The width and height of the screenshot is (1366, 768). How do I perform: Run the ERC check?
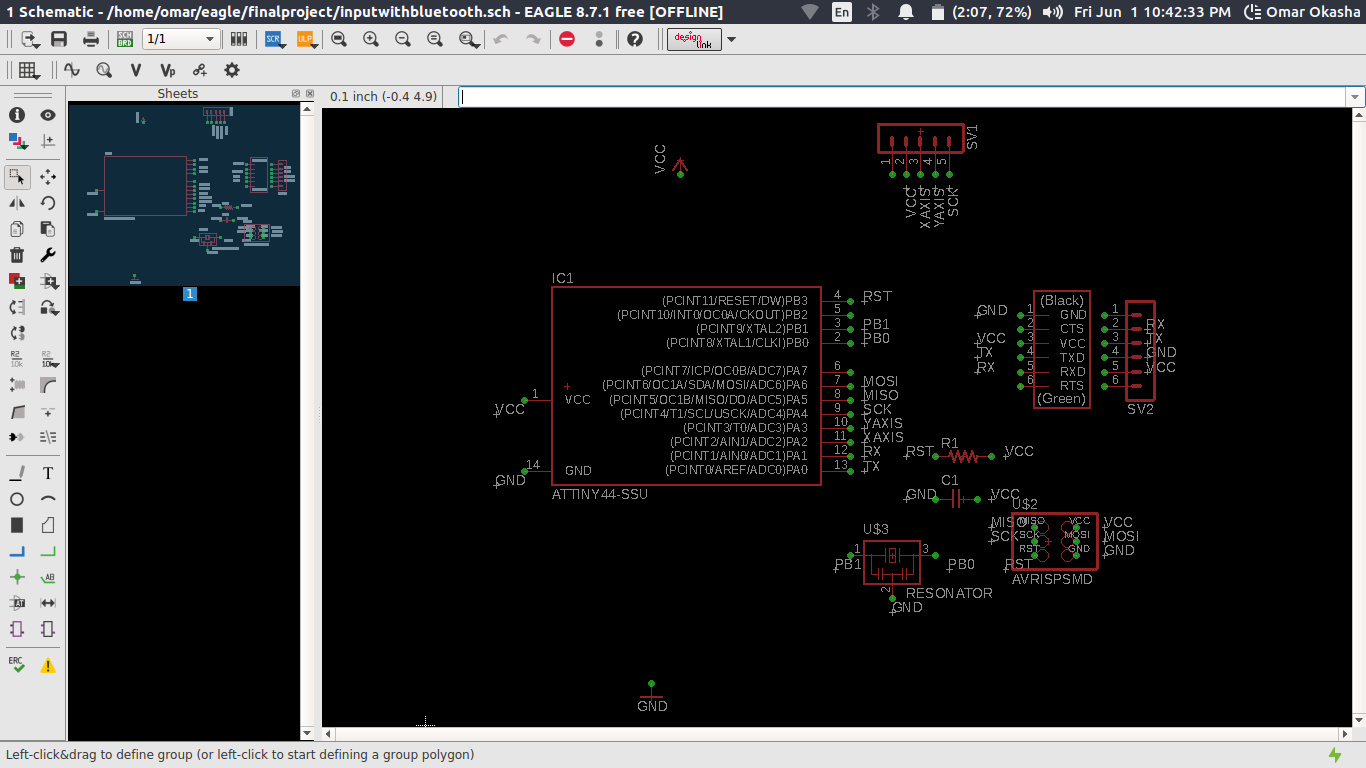(x=17, y=665)
